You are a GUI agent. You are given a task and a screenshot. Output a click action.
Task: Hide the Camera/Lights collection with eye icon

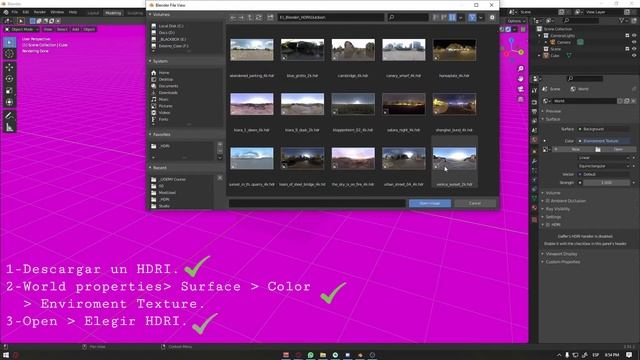coord(634,36)
